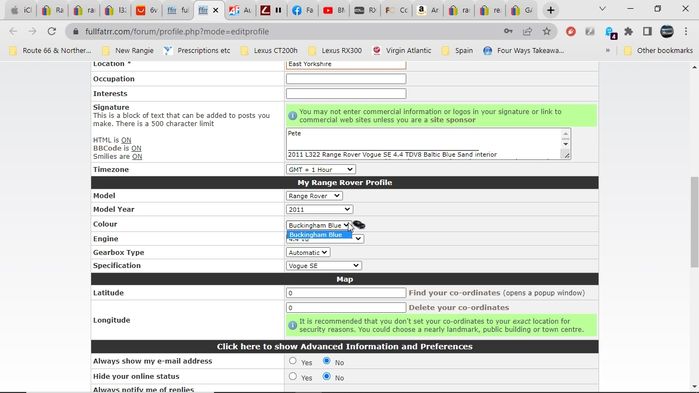Click the BBCode is ON link
The width and height of the screenshot is (699, 393).
point(136,148)
